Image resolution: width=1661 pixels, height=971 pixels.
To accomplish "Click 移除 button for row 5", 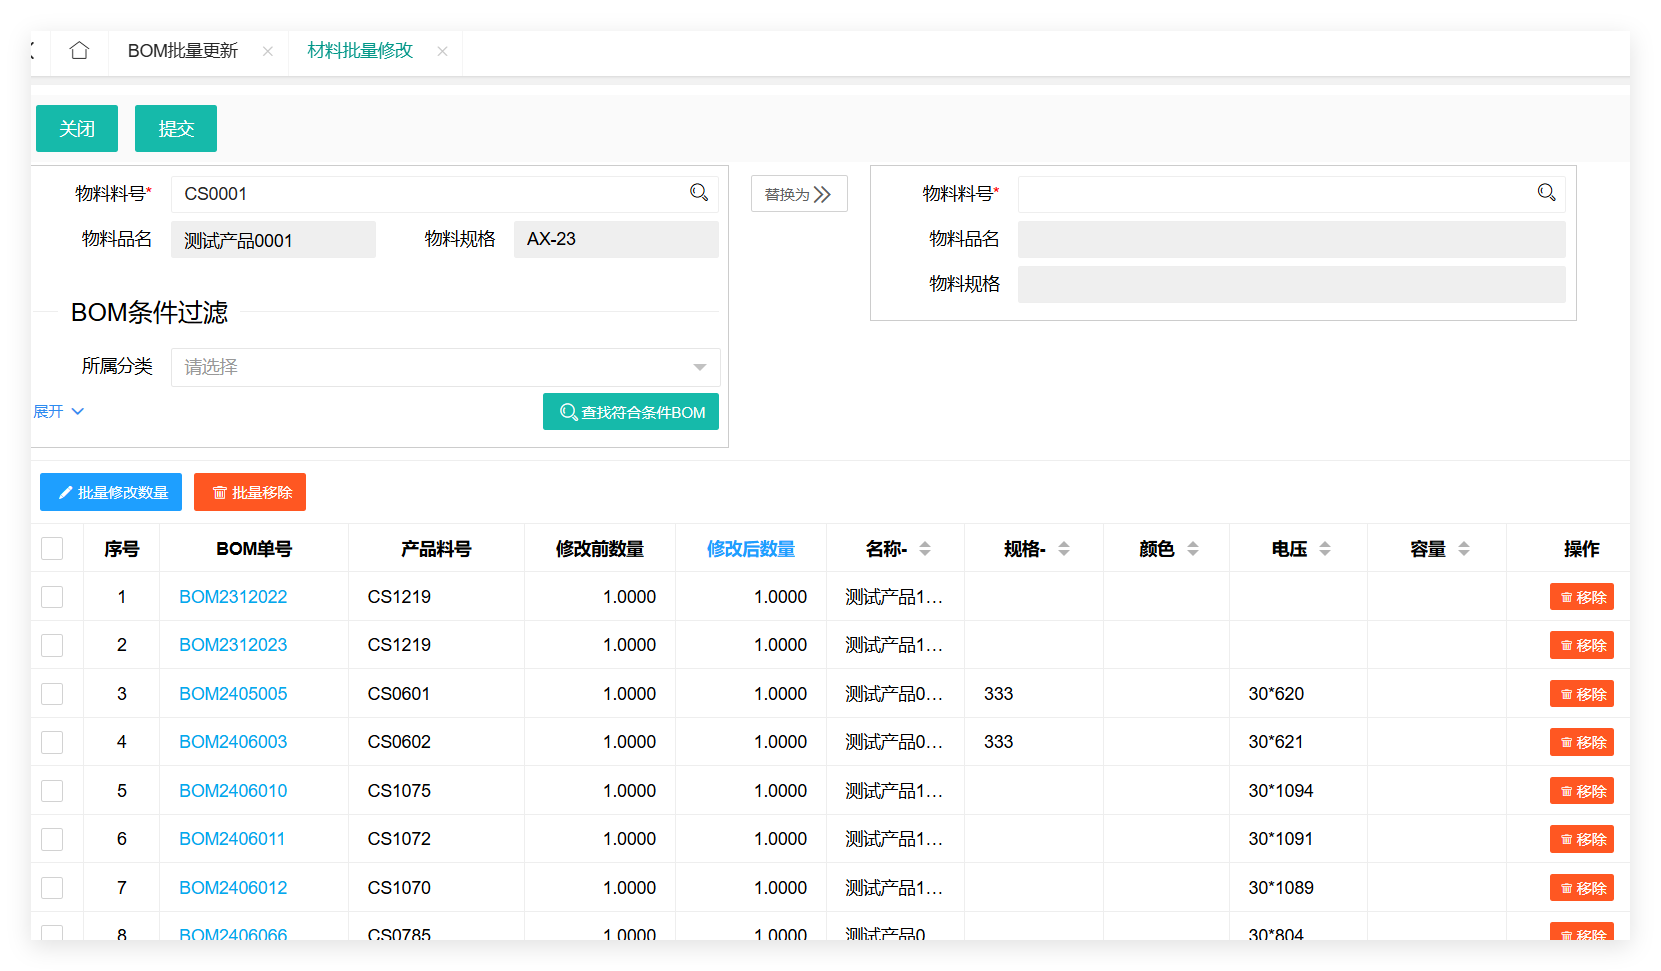I will [x=1581, y=791].
